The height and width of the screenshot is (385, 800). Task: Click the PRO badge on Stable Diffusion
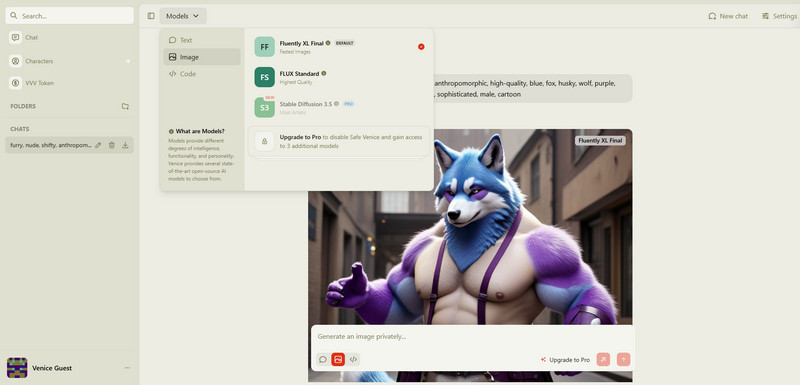(x=348, y=104)
